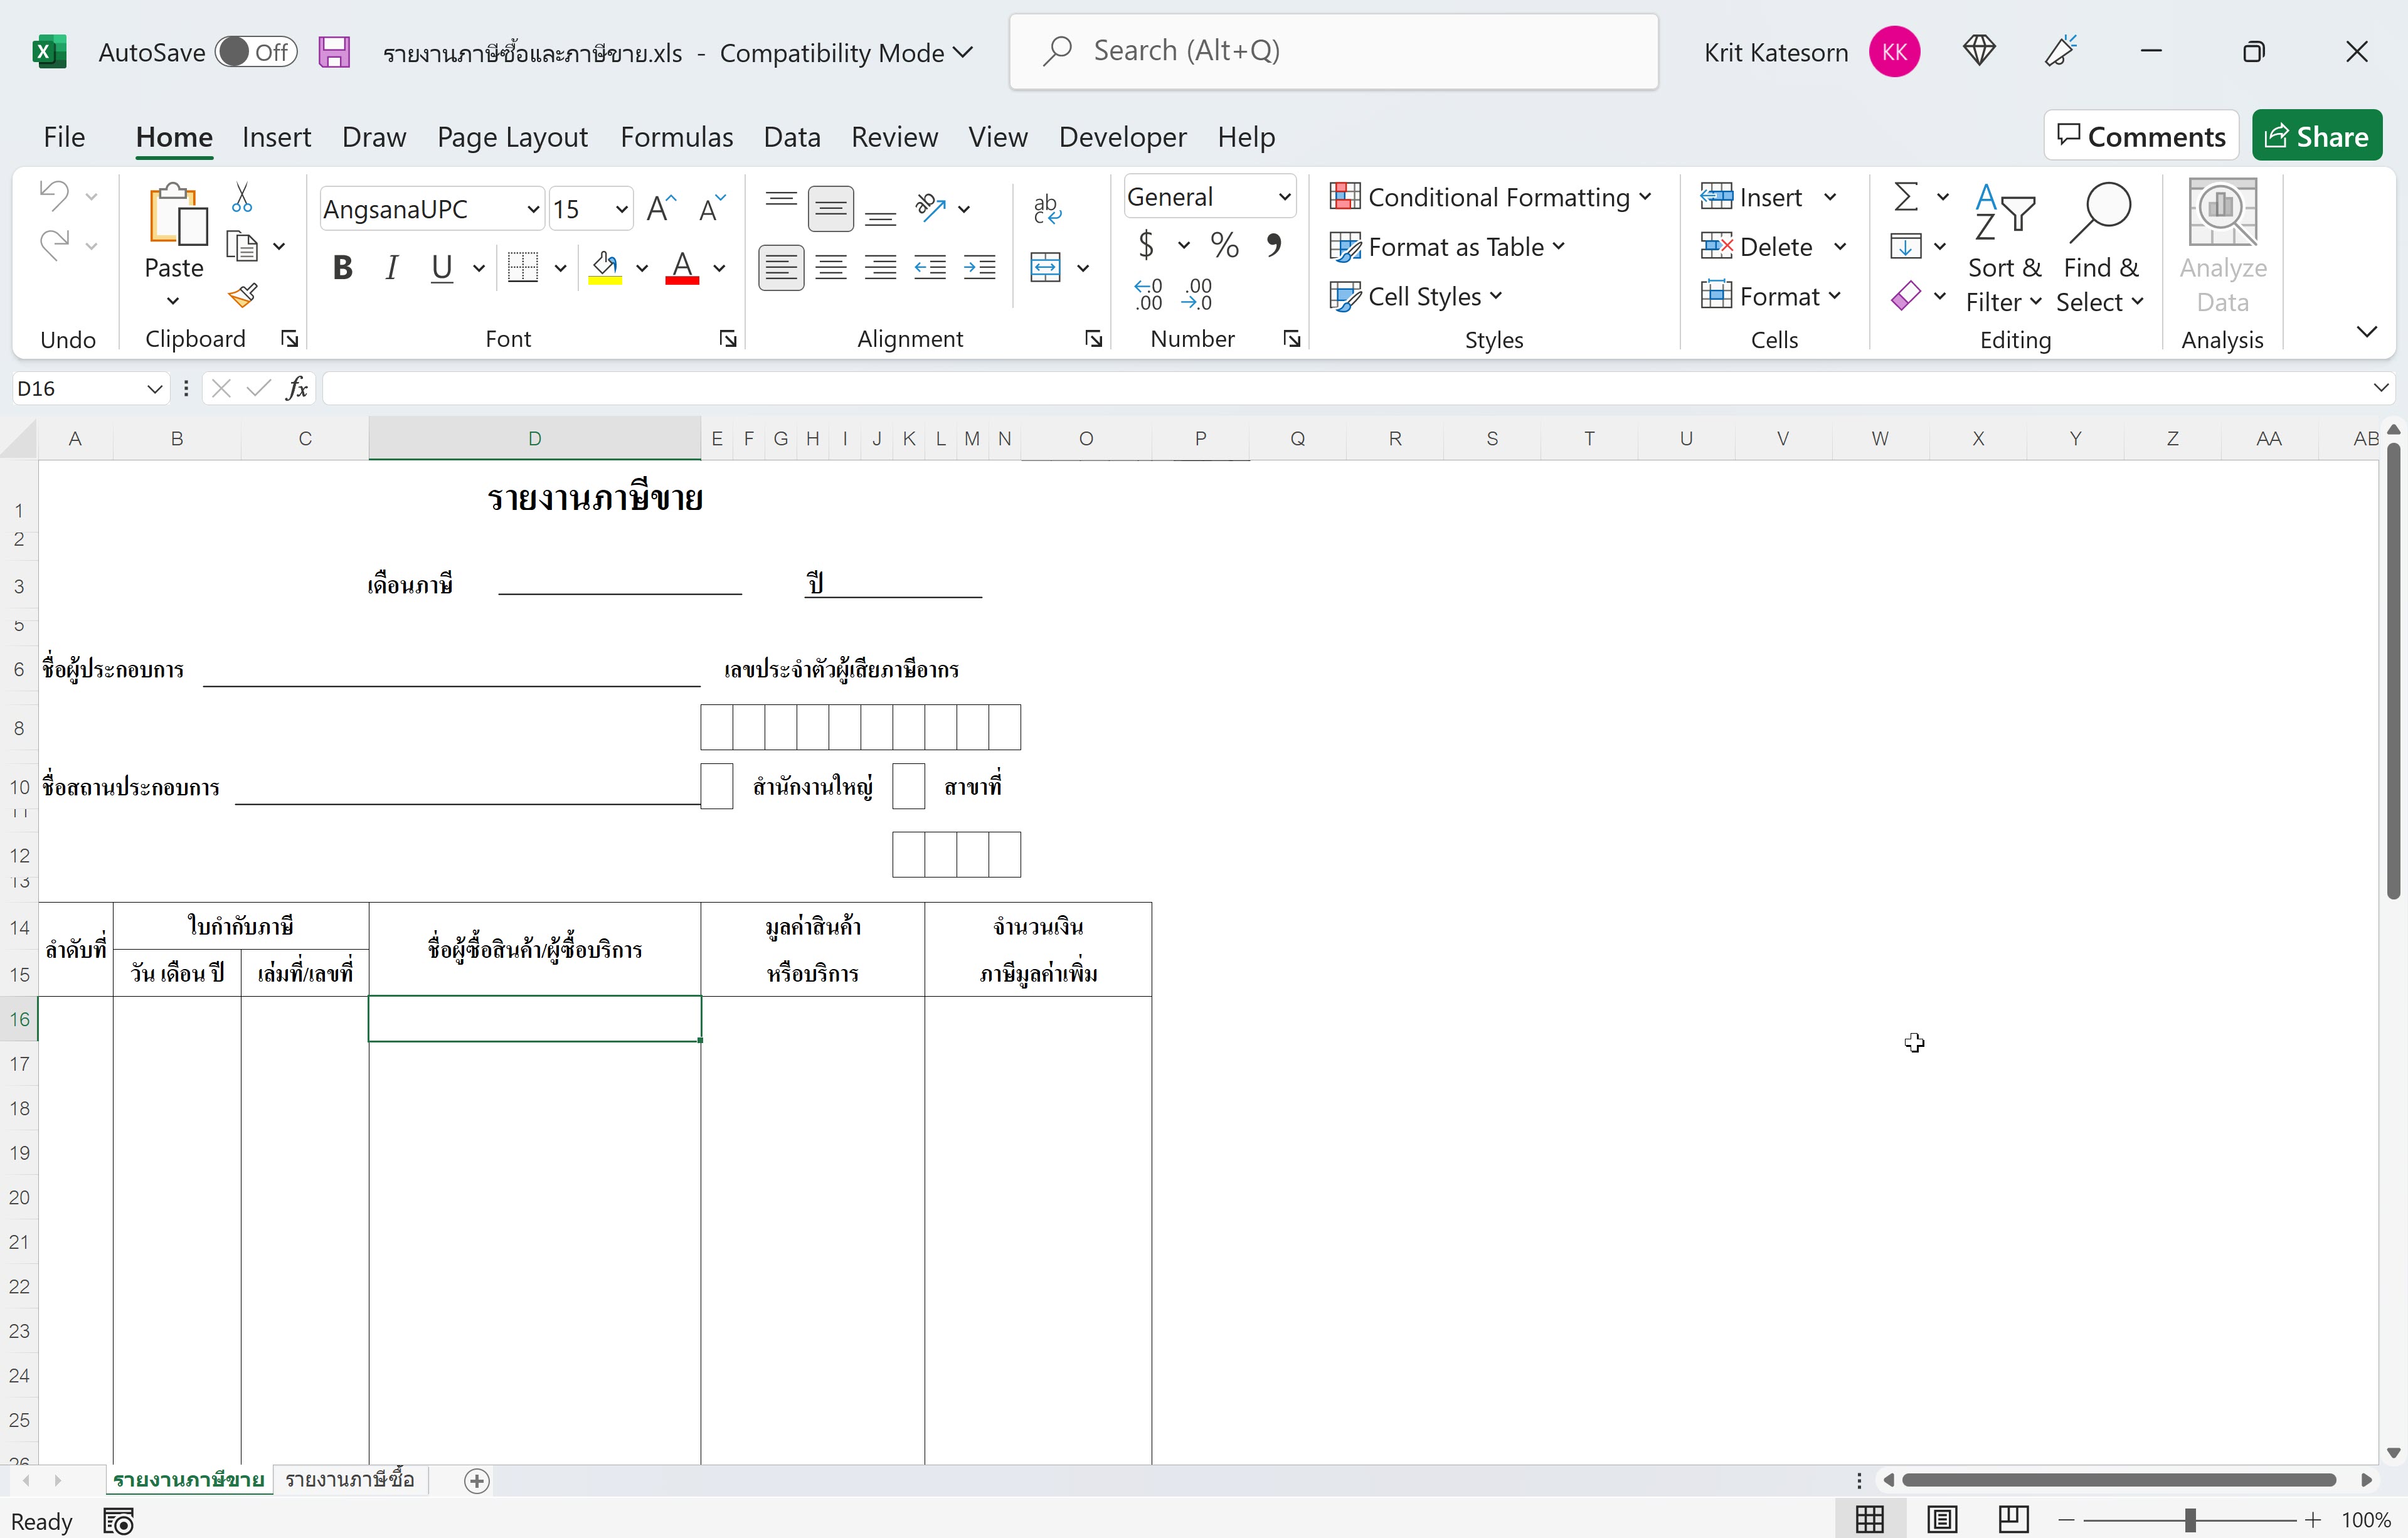
Task: Decrease font size with small A icon
Action: pos(712,208)
